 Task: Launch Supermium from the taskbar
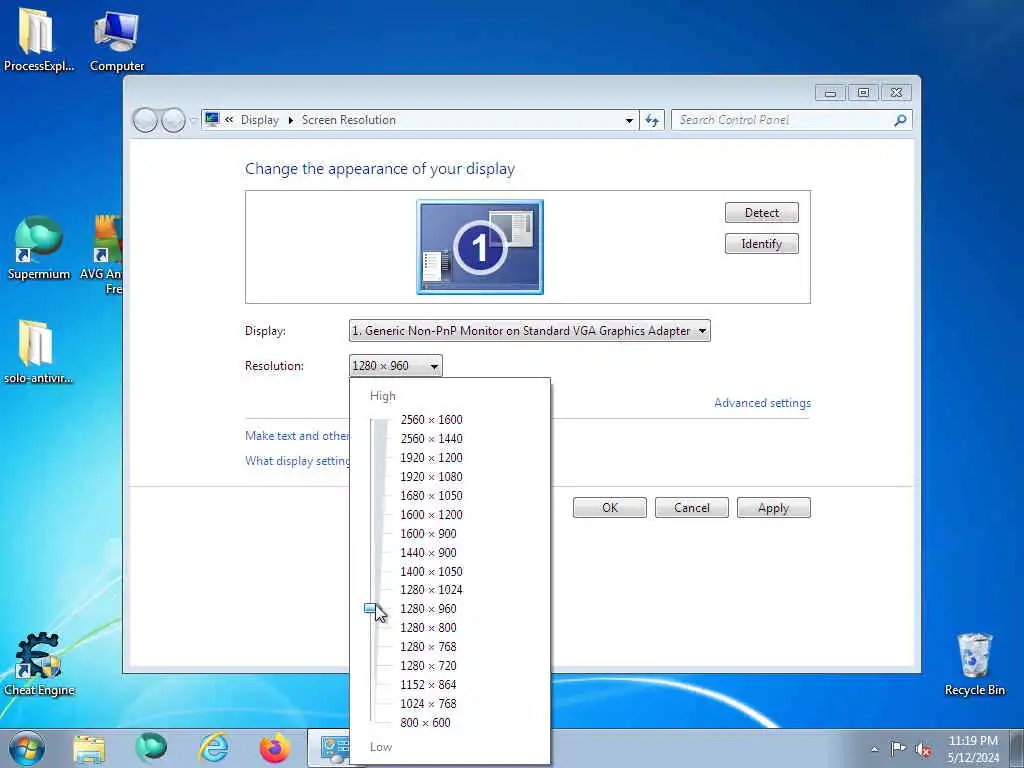click(151, 748)
